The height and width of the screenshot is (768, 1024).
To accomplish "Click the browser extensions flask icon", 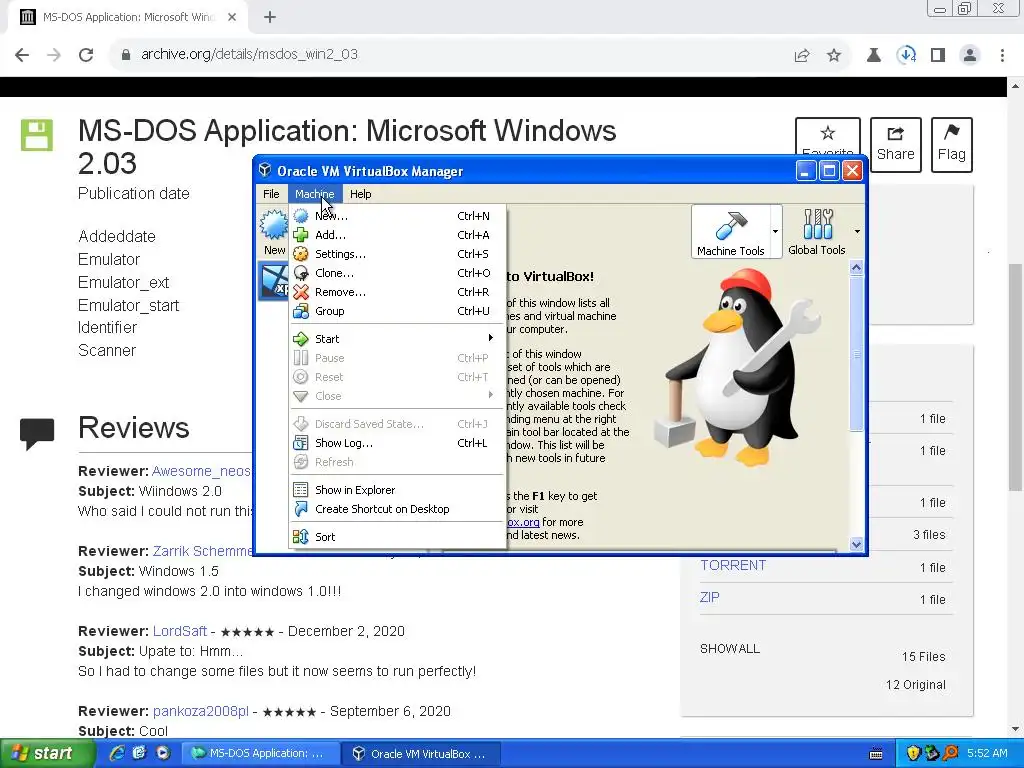I will [874, 55].
